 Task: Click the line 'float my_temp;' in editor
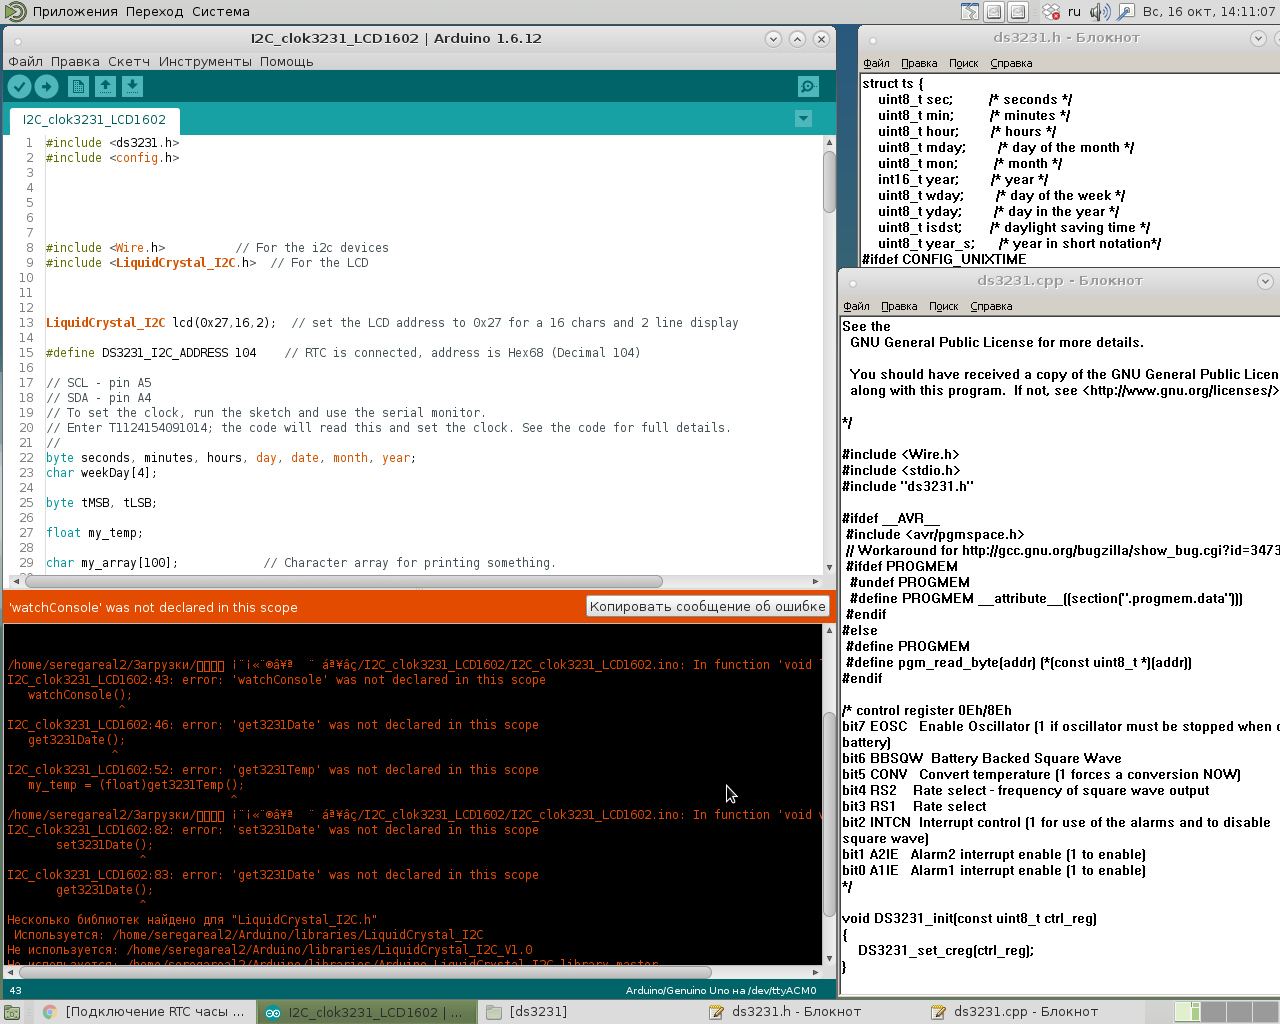pyautogui.click(x=94, y=533)
